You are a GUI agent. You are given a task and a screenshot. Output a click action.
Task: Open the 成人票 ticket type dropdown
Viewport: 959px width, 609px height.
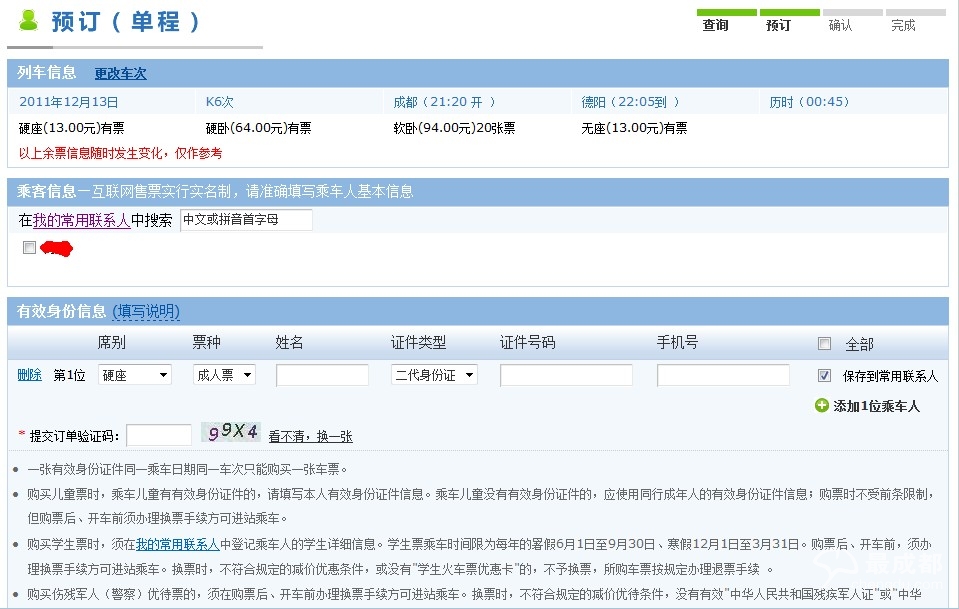coord(224,375)
